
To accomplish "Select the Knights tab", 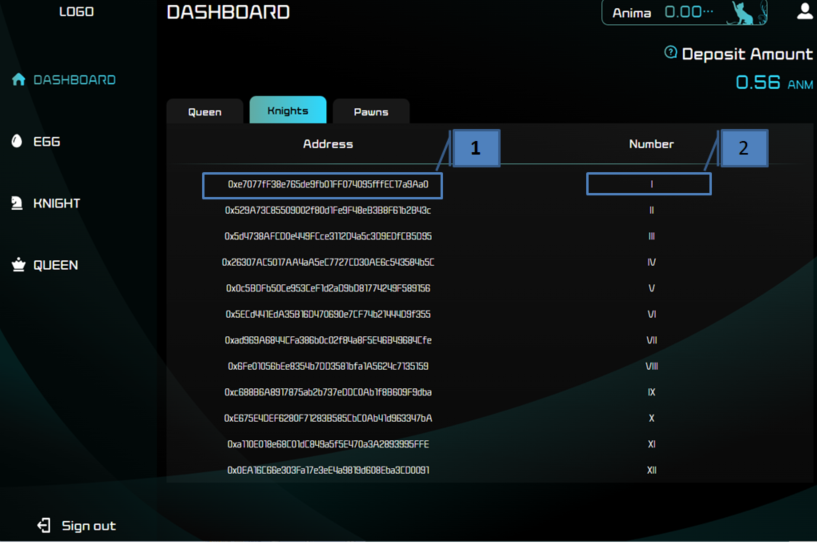I will [x=288, y=110].
